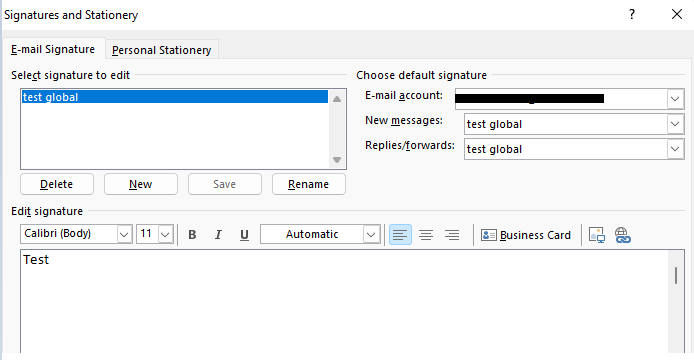Open the Automatic font color dropdown
The width and height of the screenshot is (694, 360).
(371, 234)
